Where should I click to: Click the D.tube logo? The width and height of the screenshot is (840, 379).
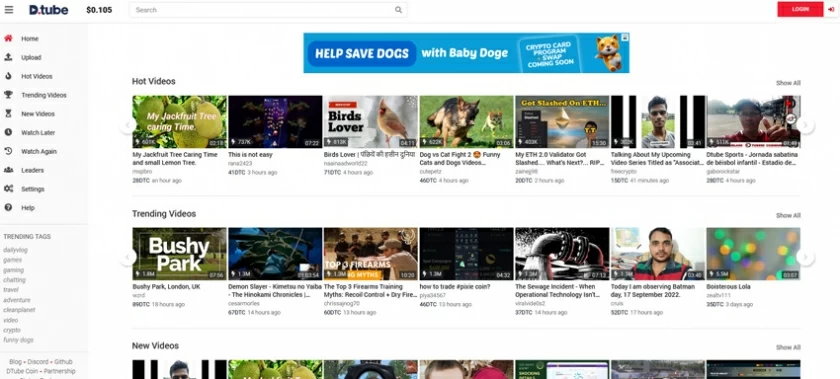click(x=49, y=10)
